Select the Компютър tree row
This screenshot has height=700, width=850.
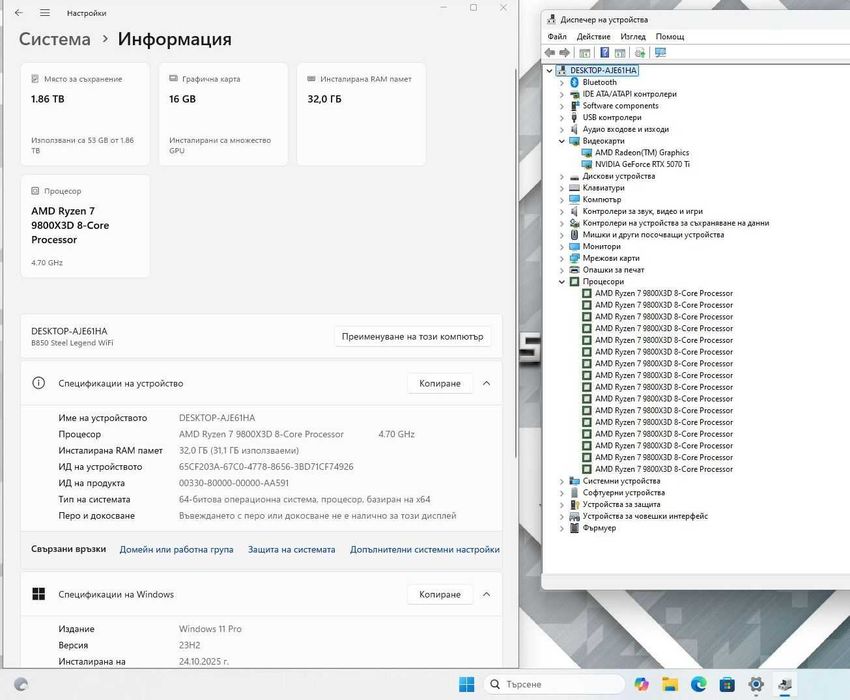(x=602, y=200)
